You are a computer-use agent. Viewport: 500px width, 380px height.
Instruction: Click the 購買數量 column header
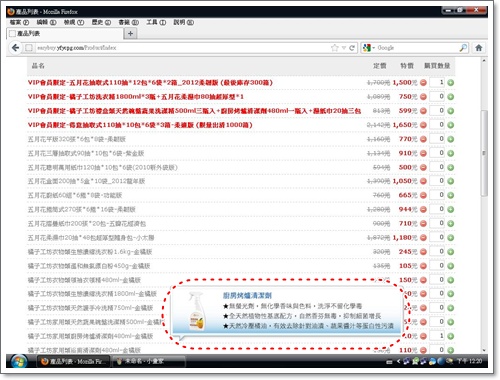point(437,66)
